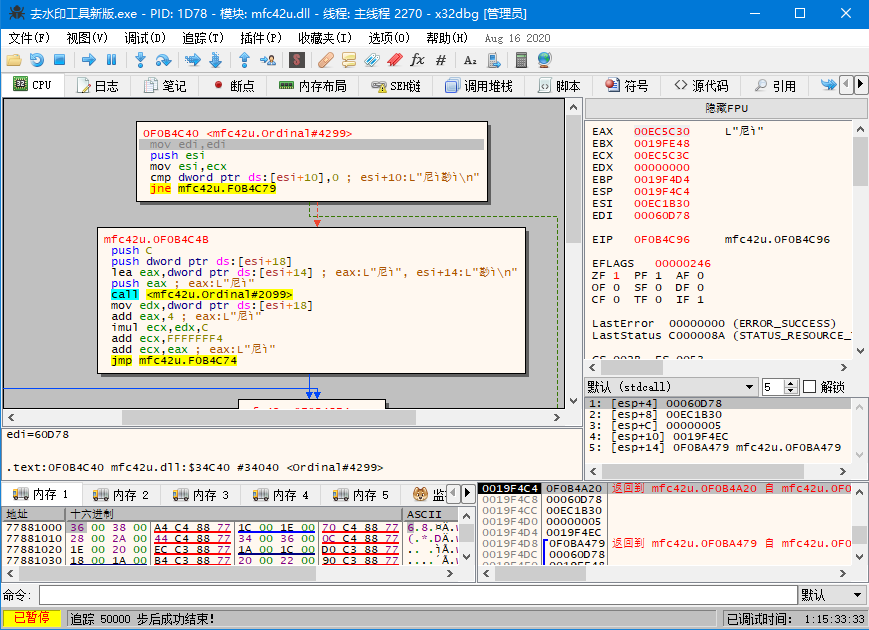This screenshot has width=869, height=630.
Task: Select the CPU tab
Action: [x=32, y=85]
